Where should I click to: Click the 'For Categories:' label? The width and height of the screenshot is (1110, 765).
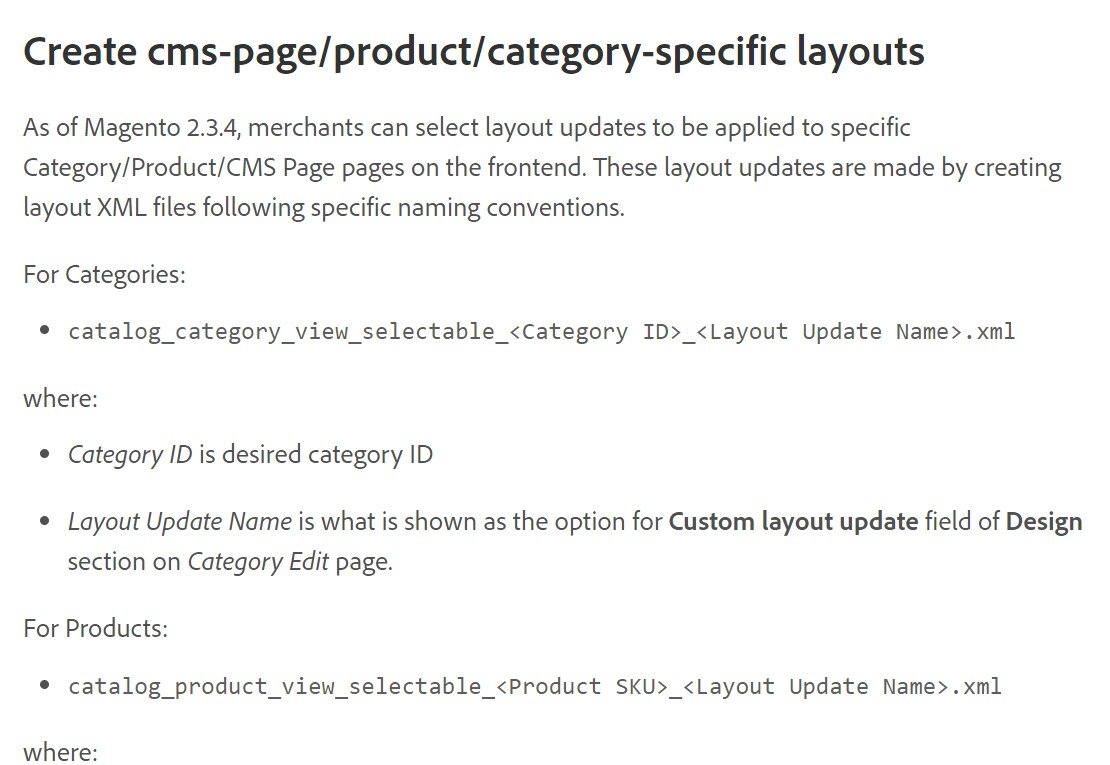pyautogui.click(x=104, y=274)
